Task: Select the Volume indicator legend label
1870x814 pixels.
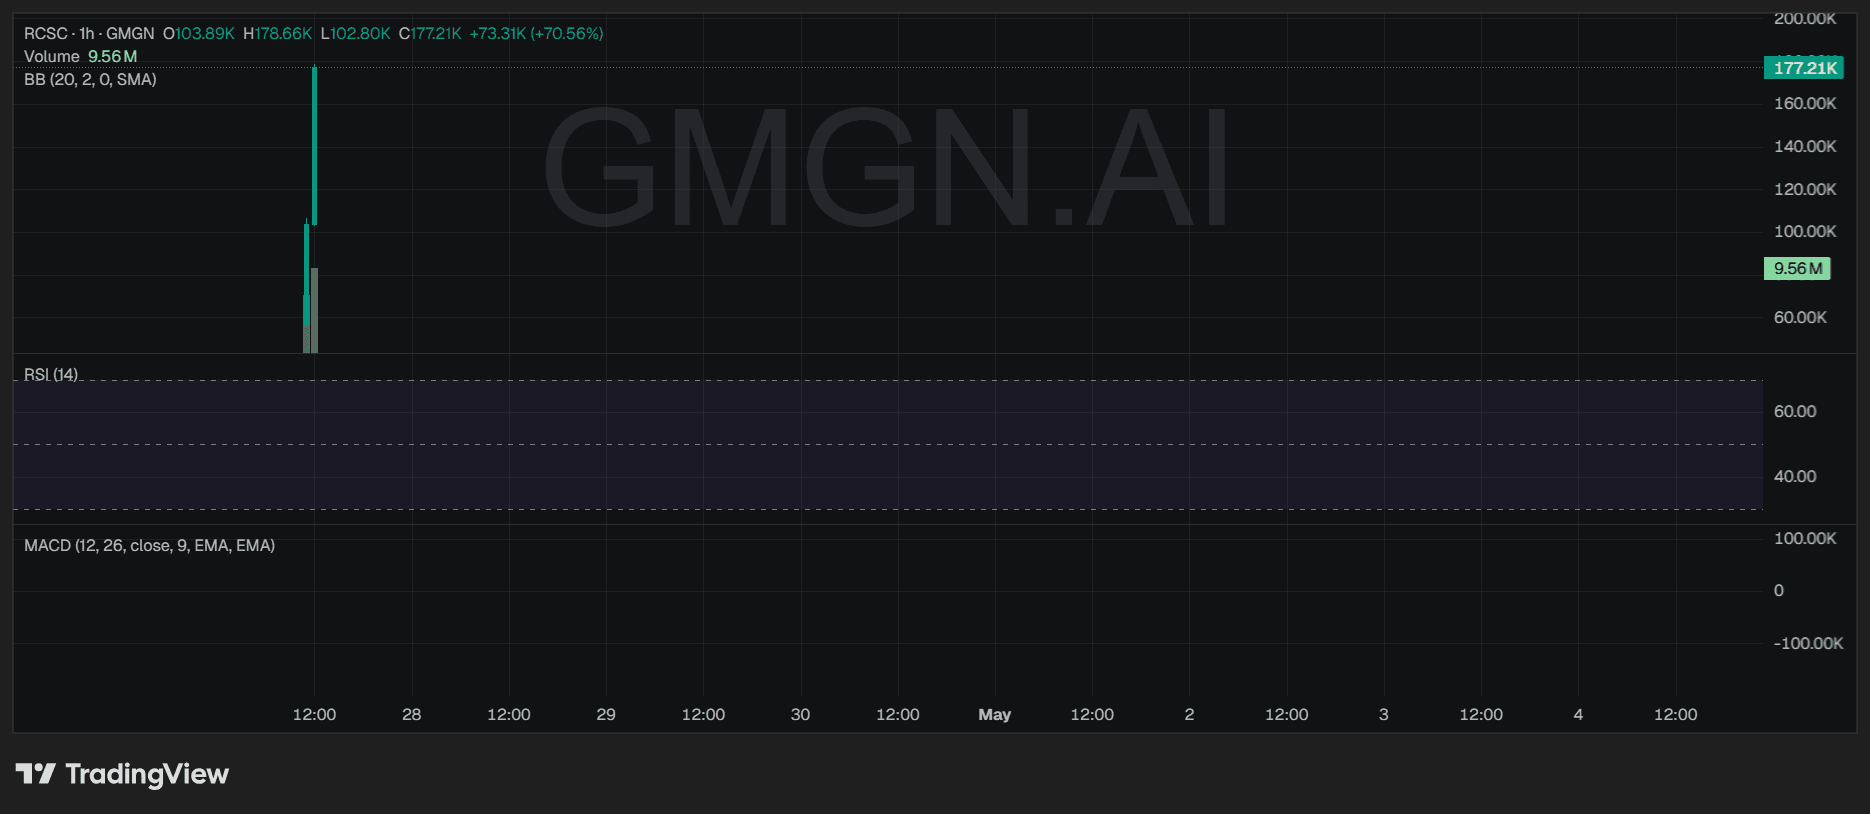Action: [52, 57]
